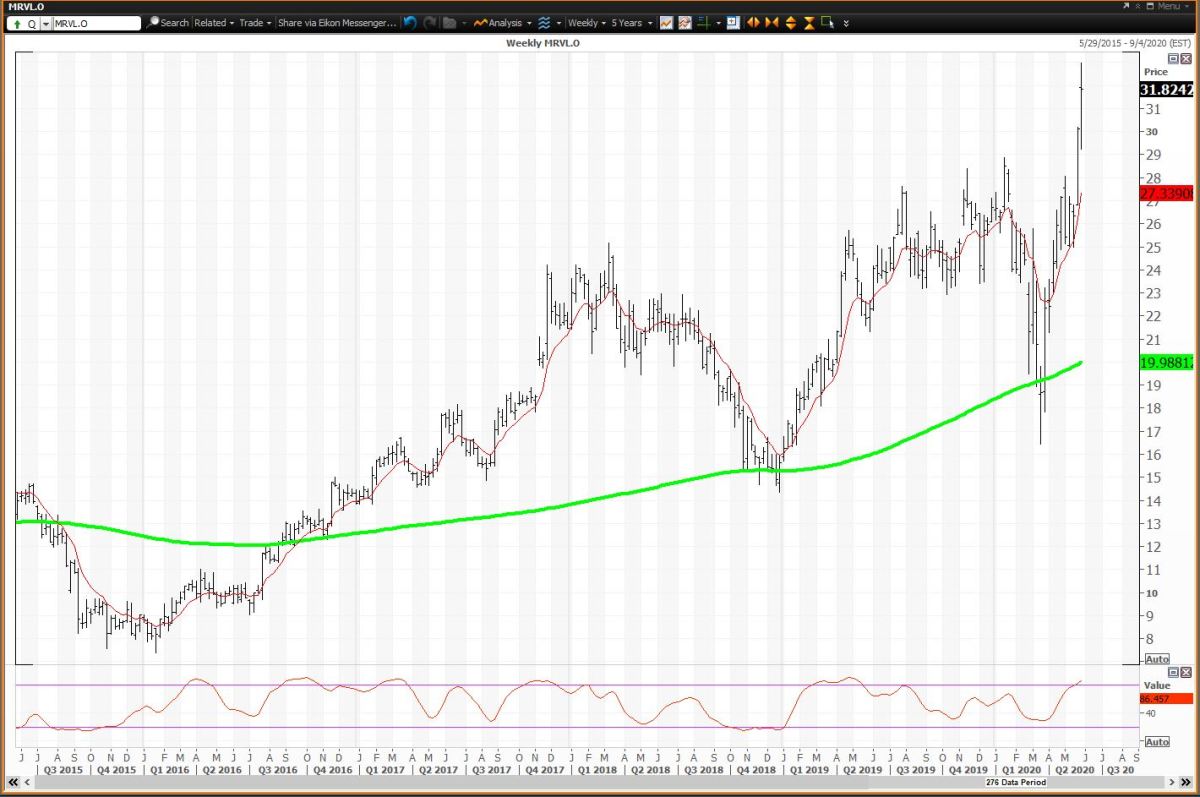Click Share via Eikon Messenger
This screenshot has width=1200, height=797.
[x=337, y=22]
